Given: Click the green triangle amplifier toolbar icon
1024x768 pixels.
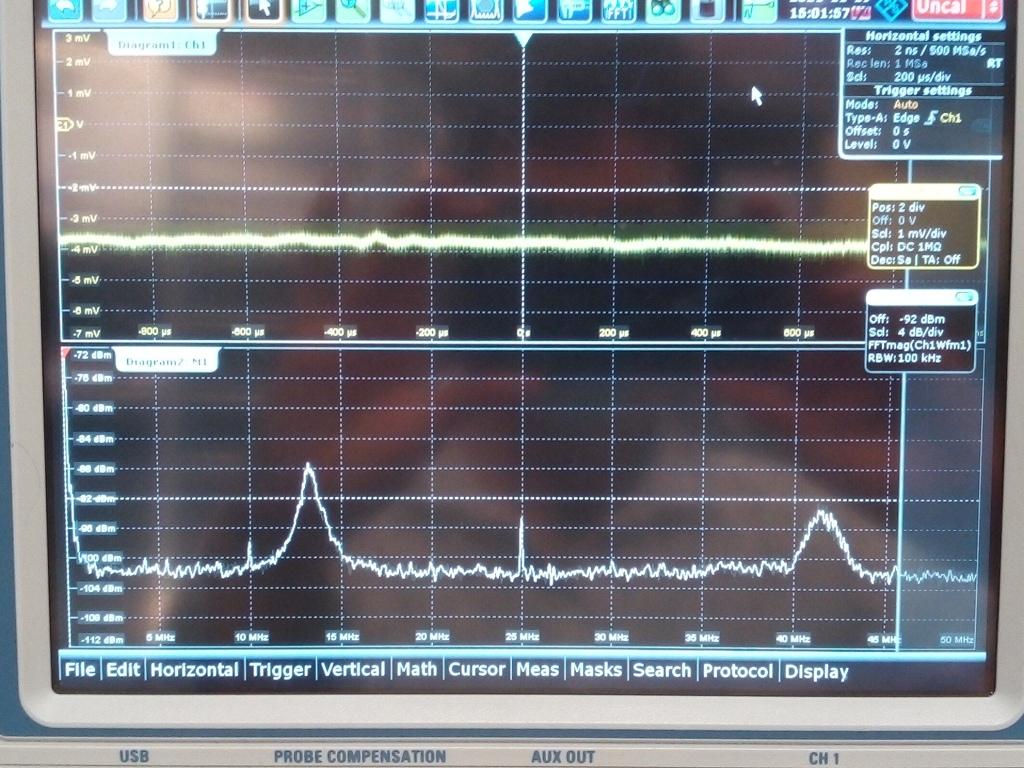Looking at the screenshot, I should coord(309,9).
